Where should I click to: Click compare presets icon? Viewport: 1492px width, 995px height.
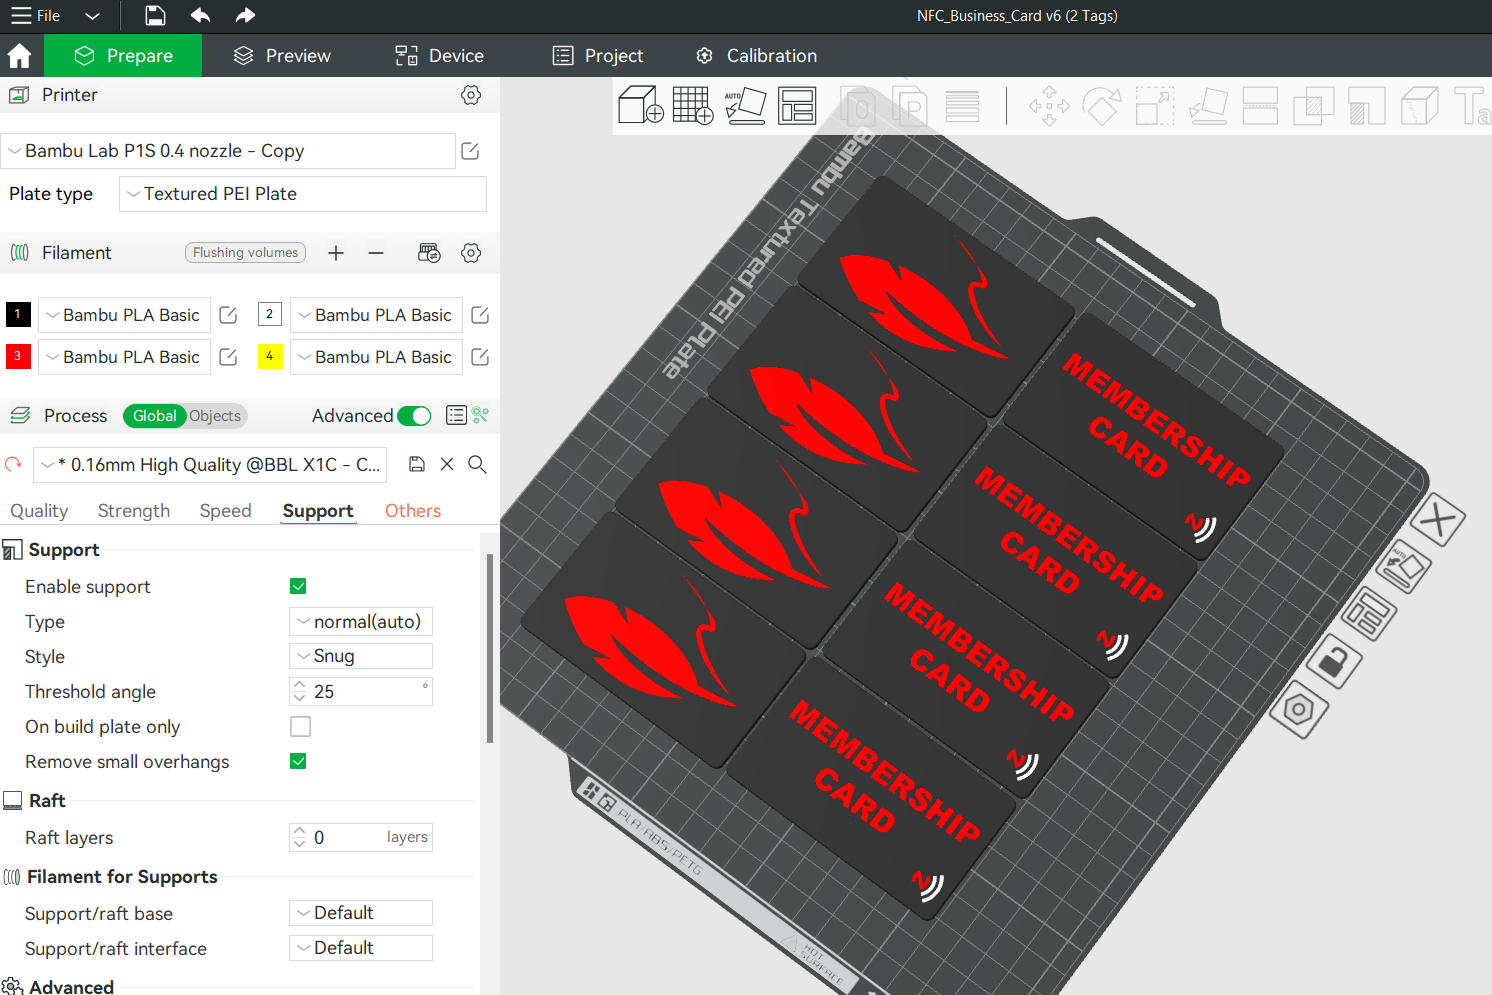coord(481,415)
